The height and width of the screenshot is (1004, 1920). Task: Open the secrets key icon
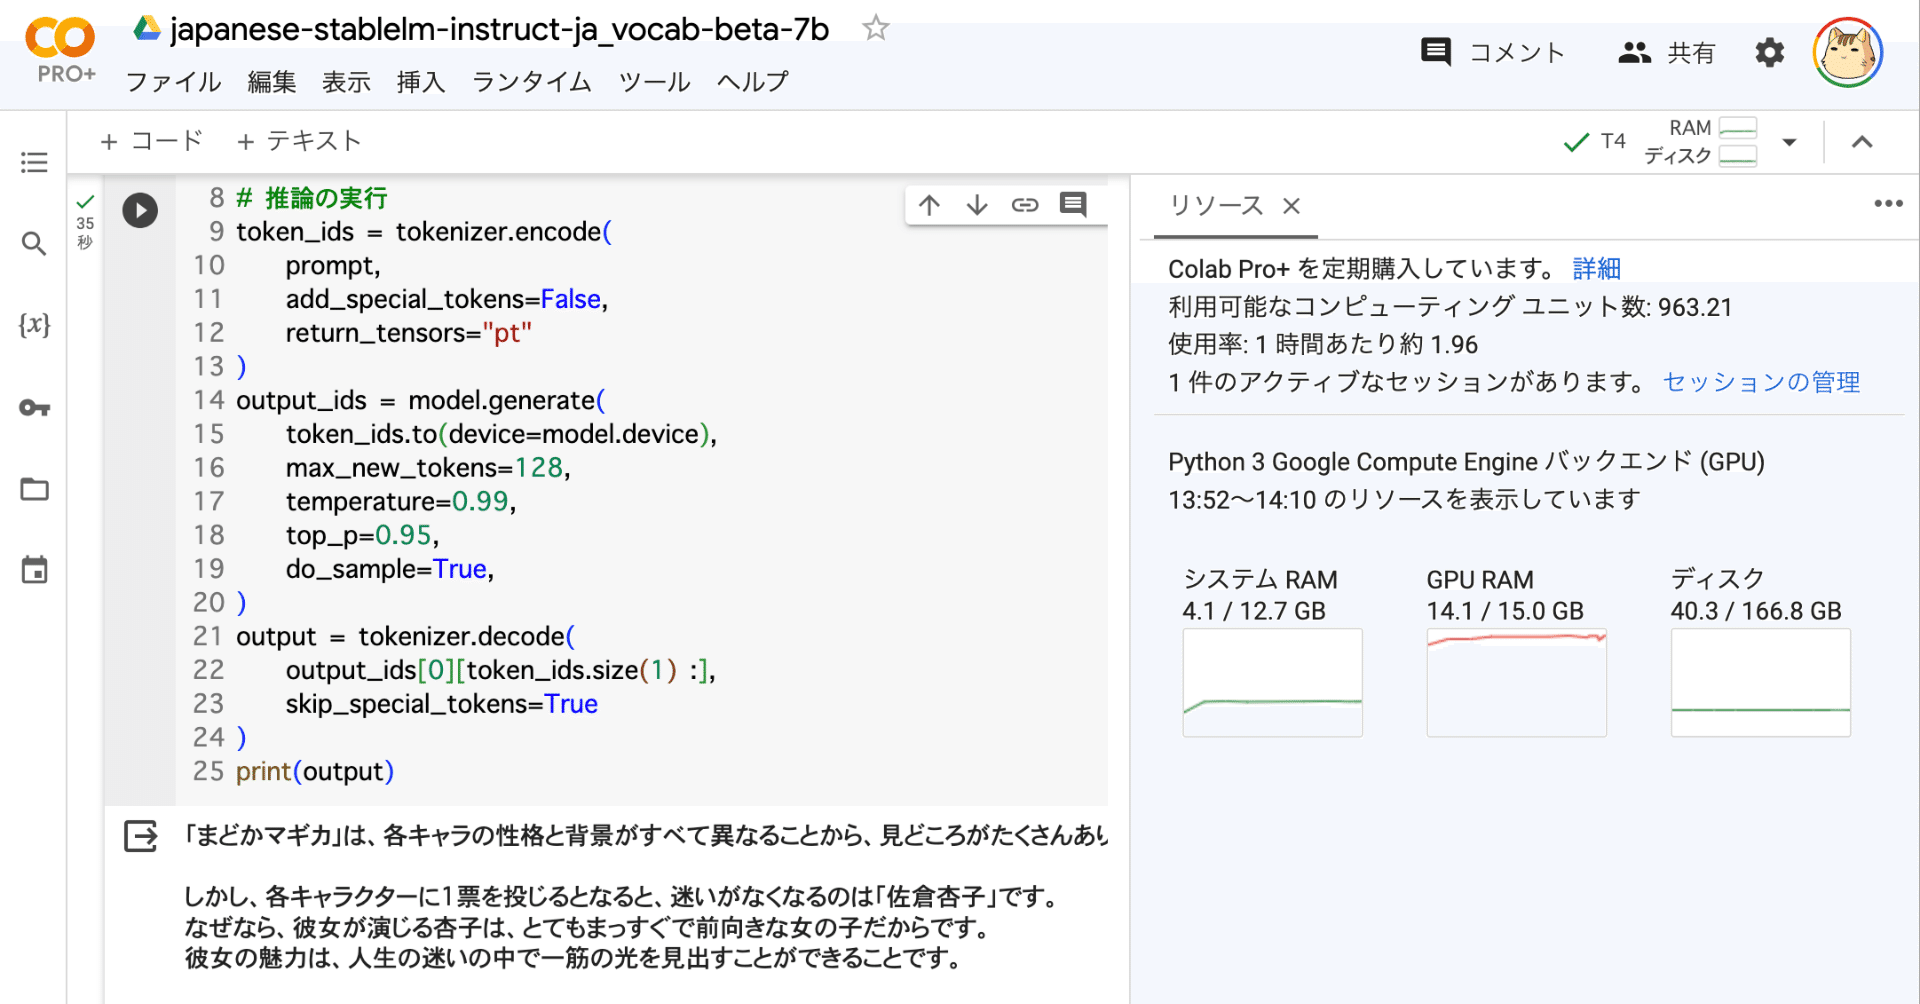(x=34, y=407)
